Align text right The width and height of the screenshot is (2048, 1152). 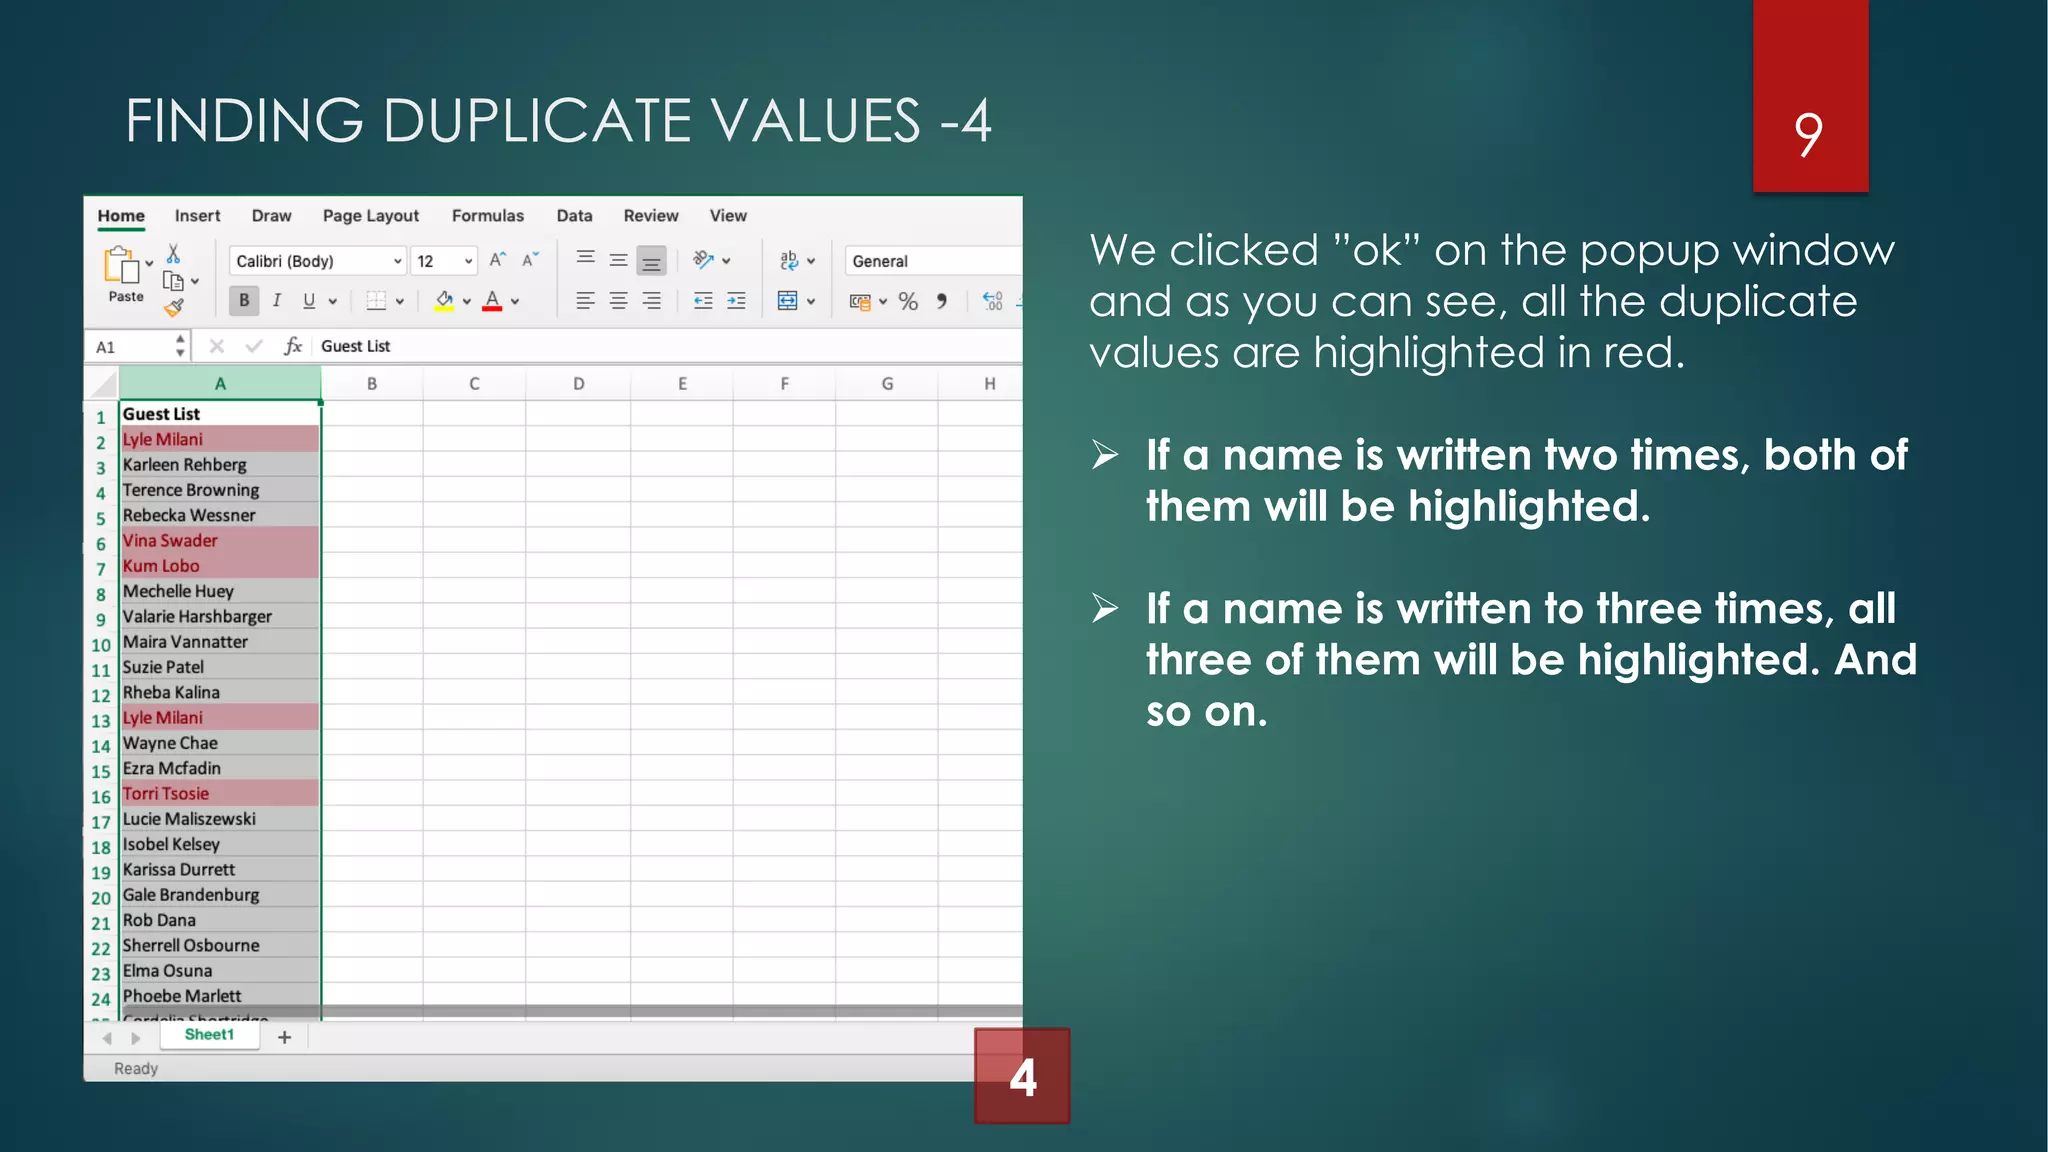651,300
